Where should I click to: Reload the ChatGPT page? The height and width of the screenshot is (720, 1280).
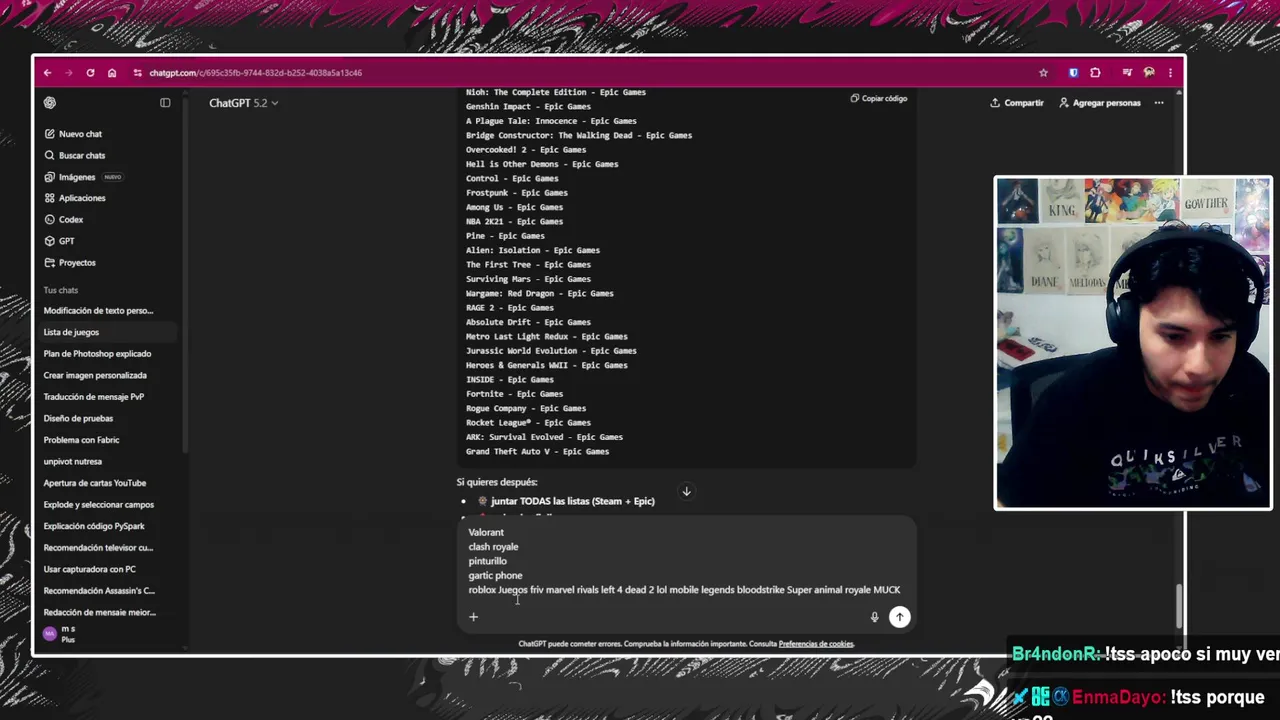90,73
